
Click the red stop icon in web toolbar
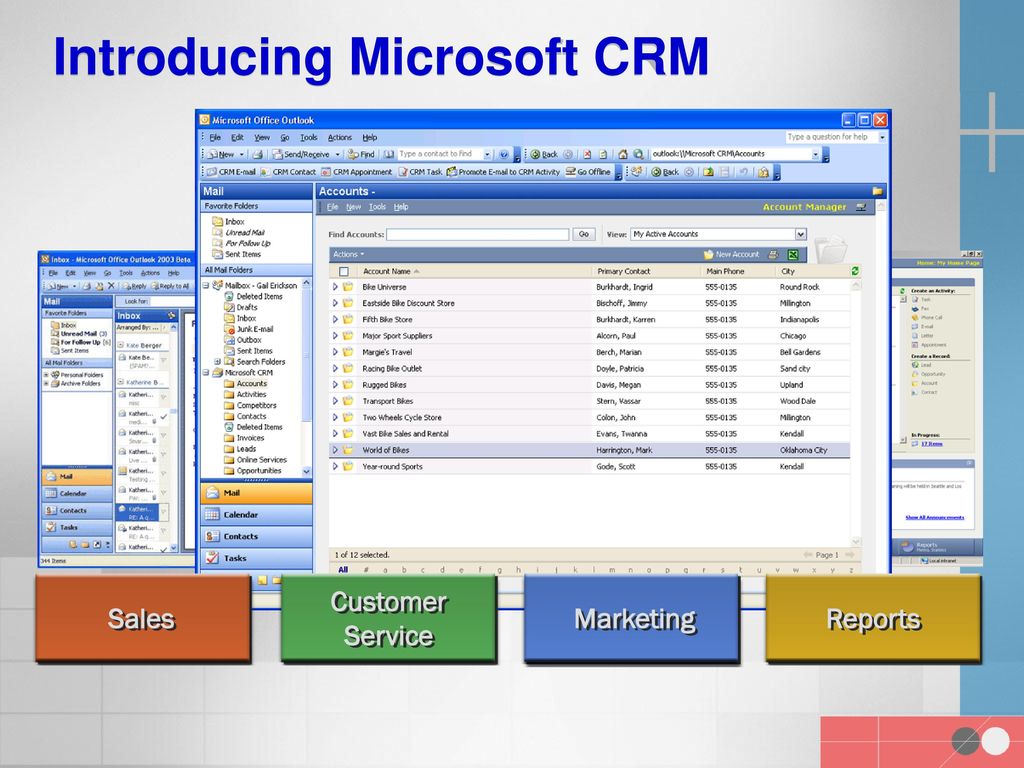pyautogui.click(x=587, y=154)
